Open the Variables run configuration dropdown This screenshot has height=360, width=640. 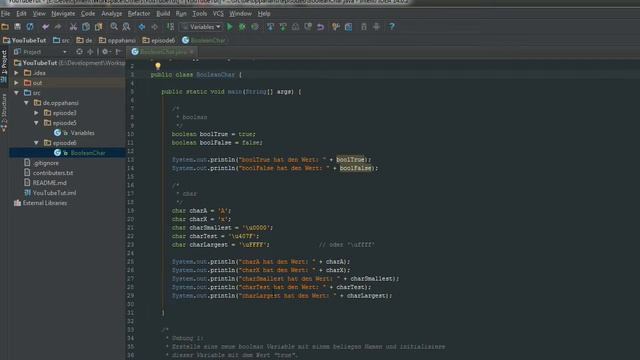tap(202, 27)
